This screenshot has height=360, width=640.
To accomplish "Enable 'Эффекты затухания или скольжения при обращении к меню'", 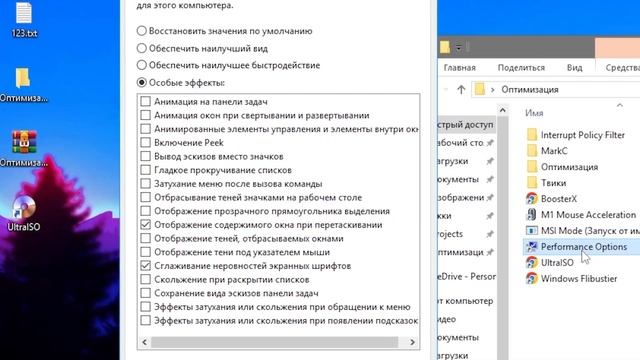I will pos(145,307).
